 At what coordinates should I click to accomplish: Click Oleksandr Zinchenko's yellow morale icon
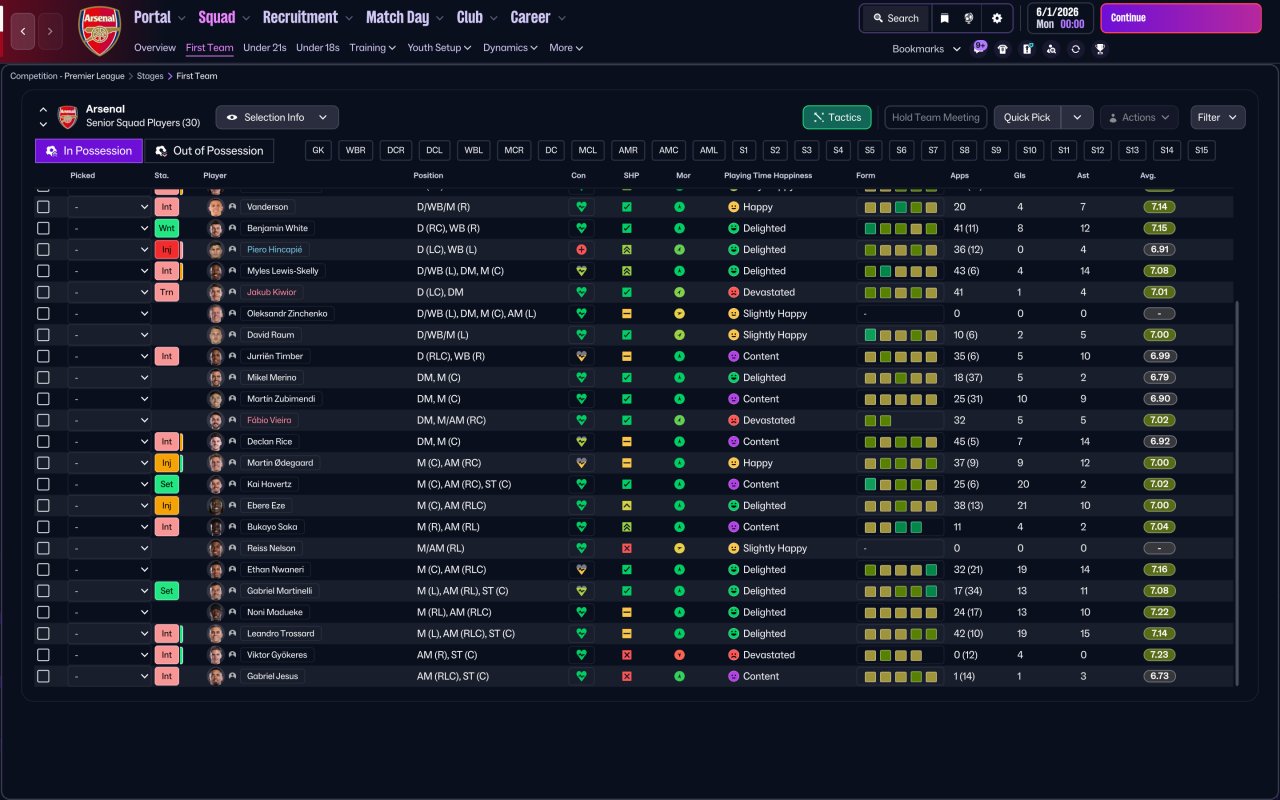679,313
